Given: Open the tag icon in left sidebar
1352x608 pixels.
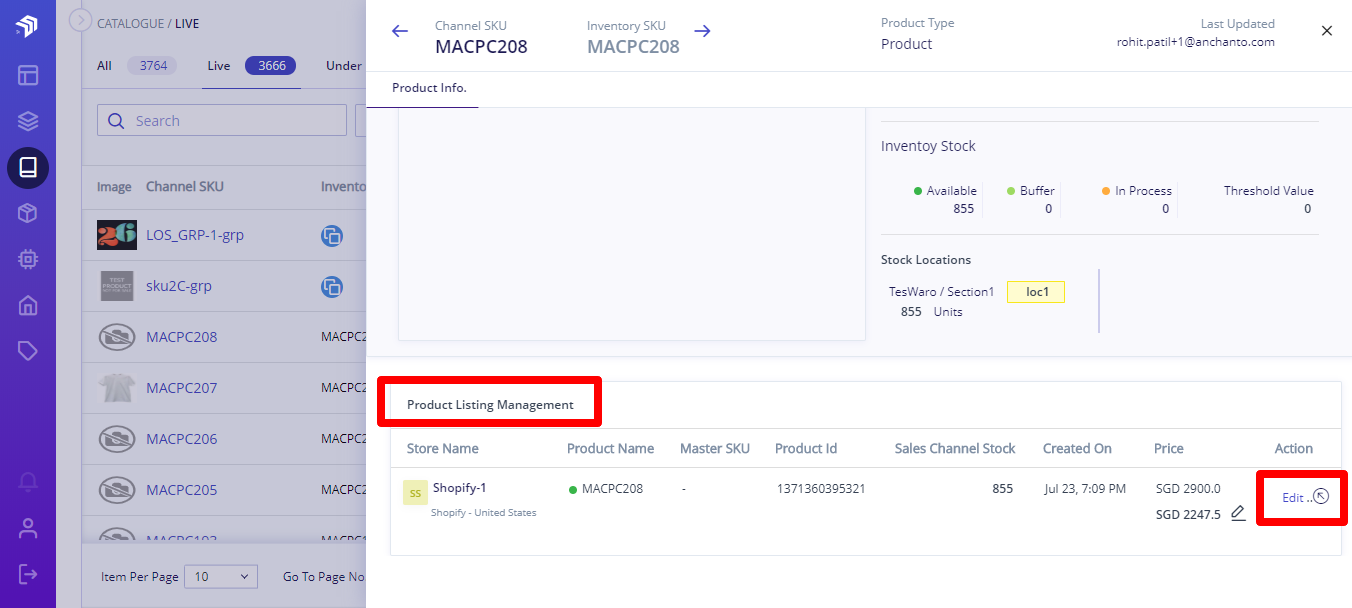Looking at the screenshot, I should pos(28,351).
